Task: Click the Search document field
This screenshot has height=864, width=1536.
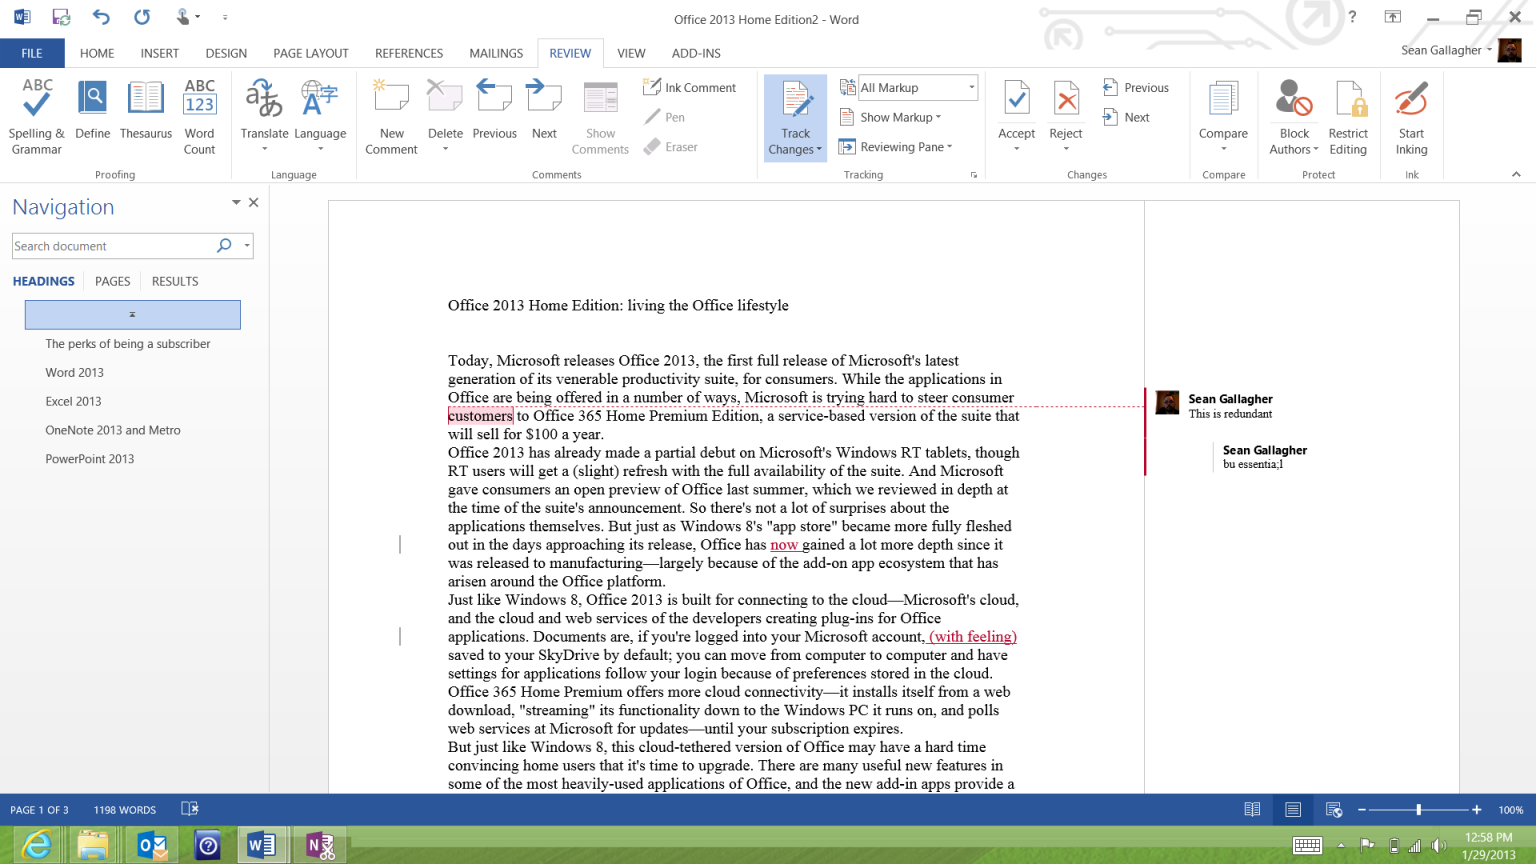Action: click(112, 246)
